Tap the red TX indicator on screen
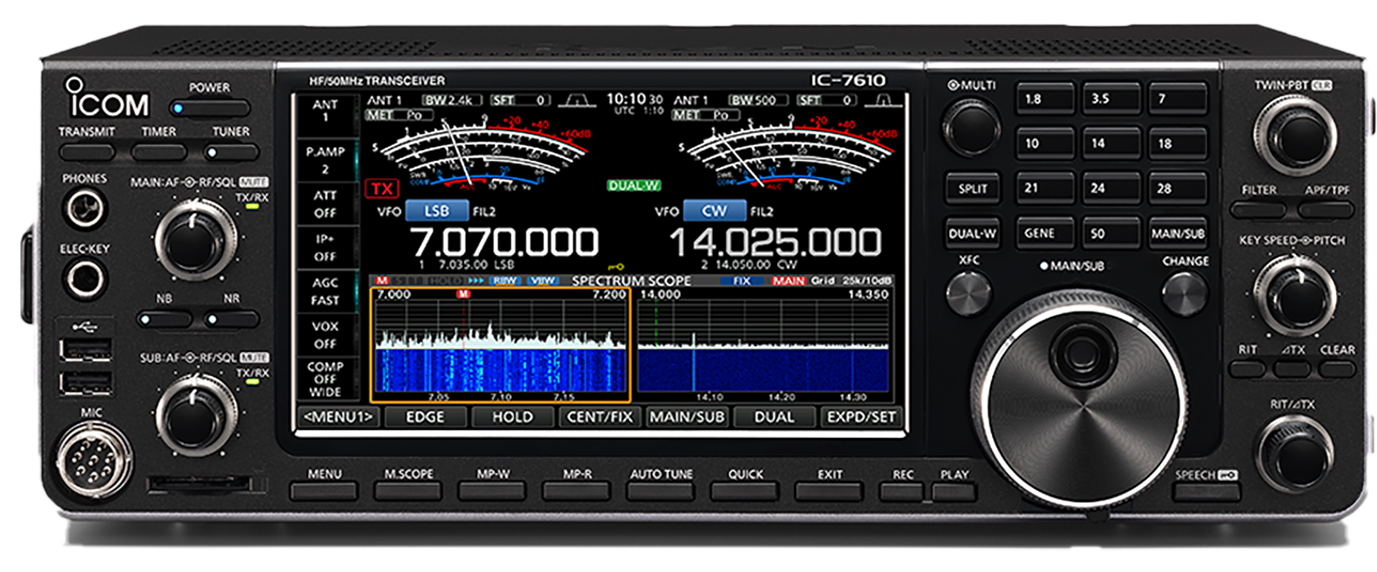This screenshot has width=1377, height=572. click(x=380, y=188)
